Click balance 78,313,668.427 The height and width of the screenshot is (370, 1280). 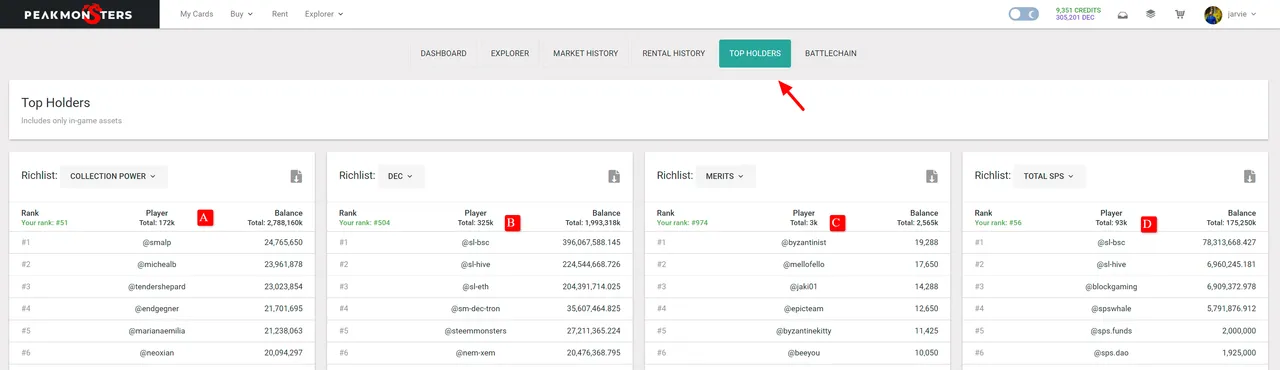pyautogui.click(x=1229, y=243)
